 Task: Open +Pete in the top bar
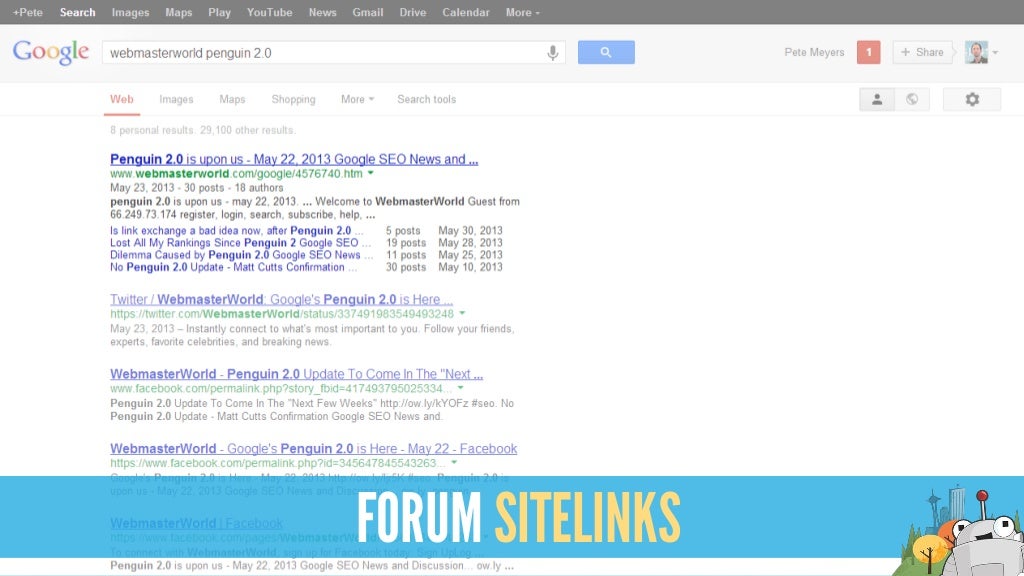pos(27,12)
